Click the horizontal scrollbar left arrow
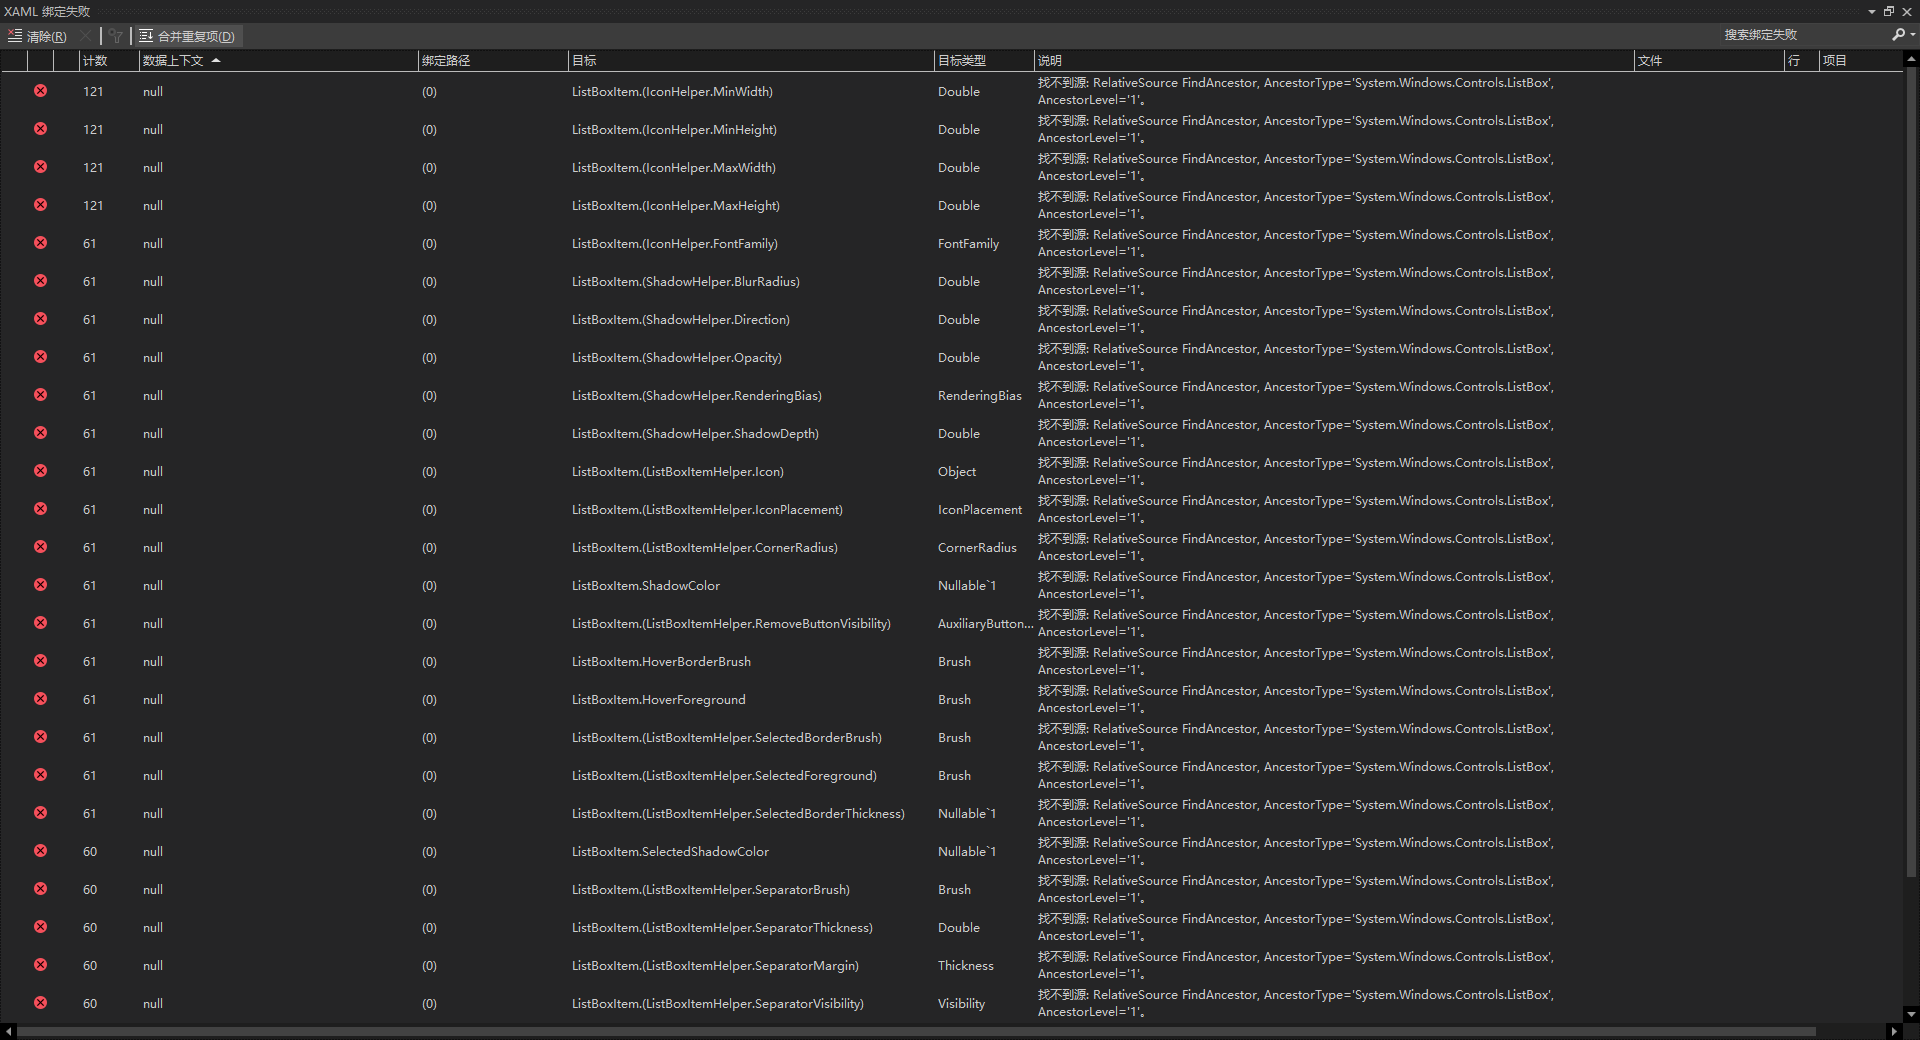Viewport: 1920px width, 1040px height. (x=8, y=1031)
